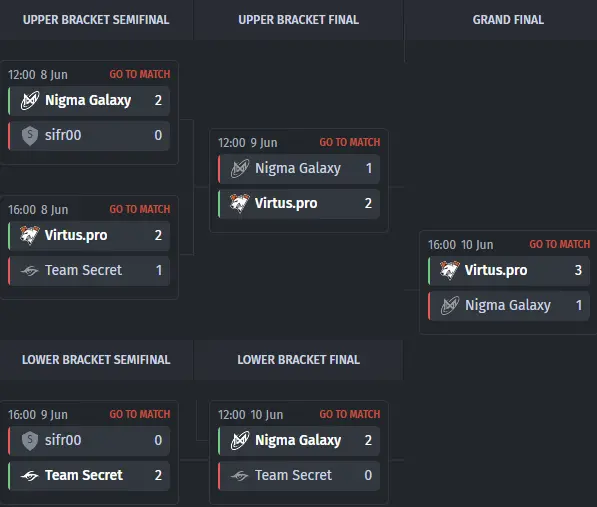The width and height of the screenshot is (597, 507).
Task: Click Virtus.pro logo in grand final match
Action: pyautogui.click(x=450, y=270)
